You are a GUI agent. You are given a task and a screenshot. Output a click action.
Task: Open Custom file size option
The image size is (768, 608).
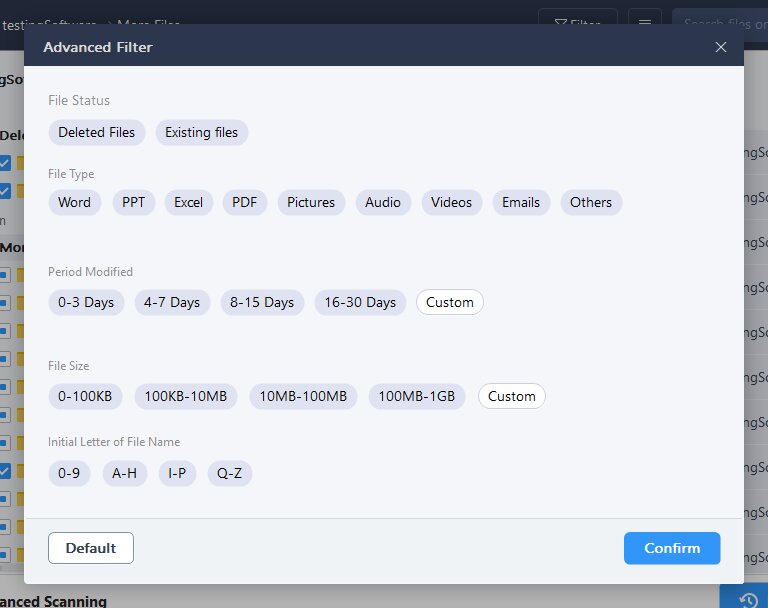click(x=512, y=396)
